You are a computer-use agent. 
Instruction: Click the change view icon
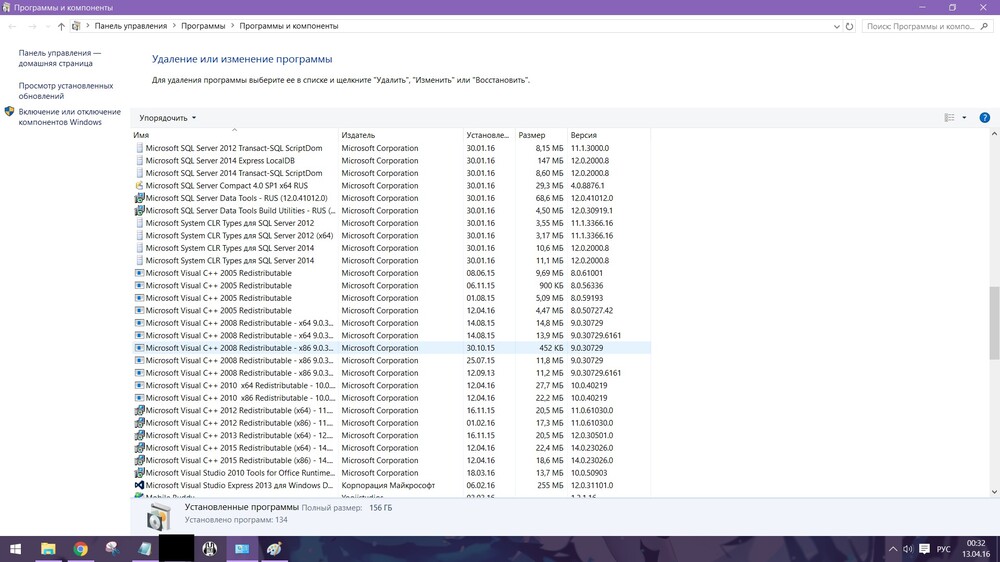pyautogui.click(x=950, y=117)
